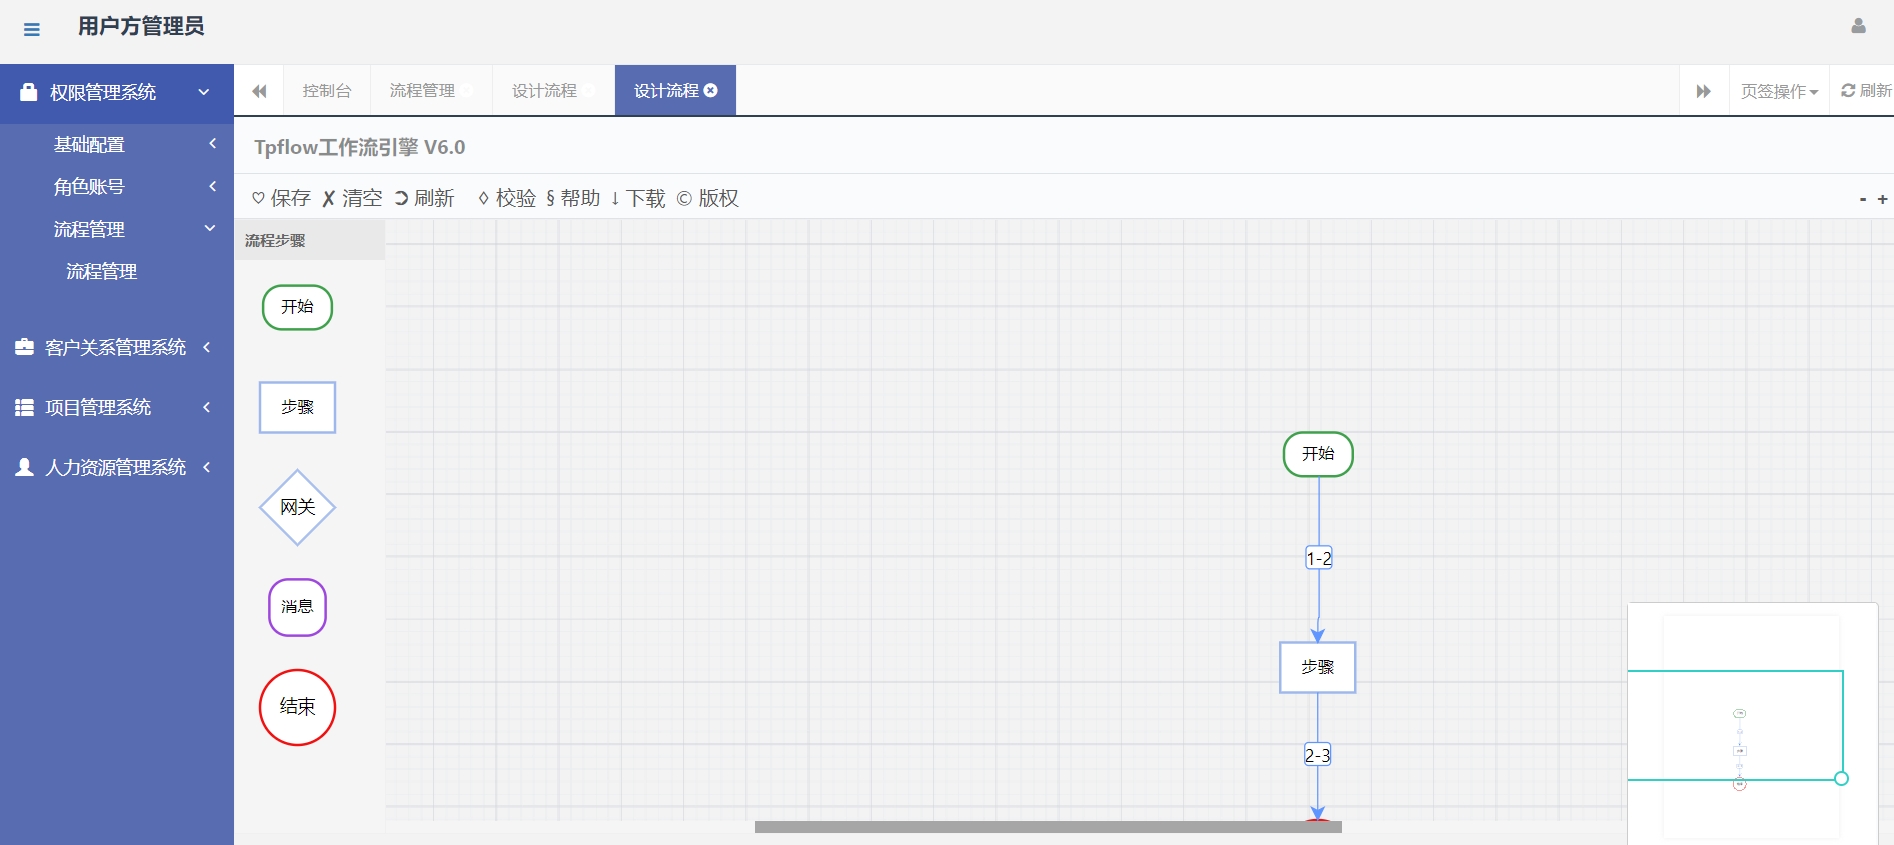Select the 开始 node in palette
Image resolution: width=1894 pixels, height=845 pixels.
click(297, 307)
